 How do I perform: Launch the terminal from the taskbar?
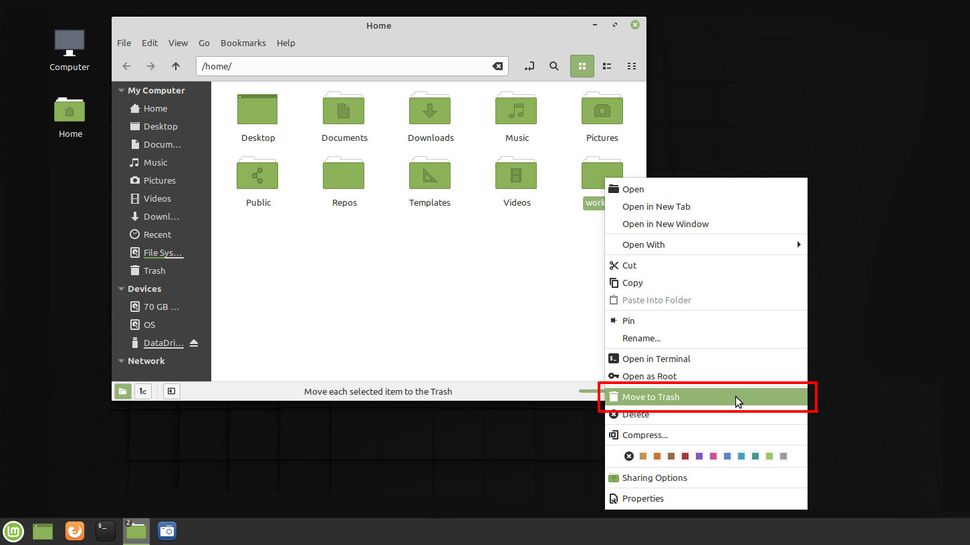click(x=105, y=531)
